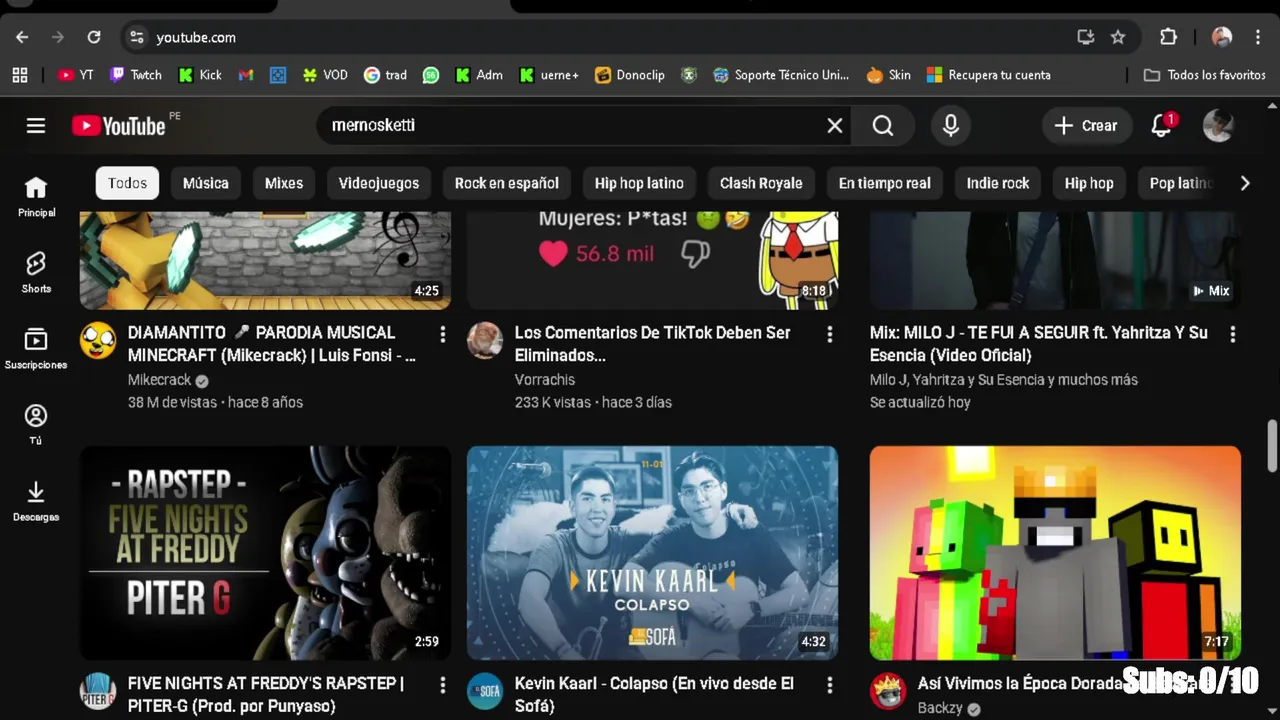Click the Backzy channel name
The width and height of the screenshot is (1280, 720).
click(x=940, y=708)
